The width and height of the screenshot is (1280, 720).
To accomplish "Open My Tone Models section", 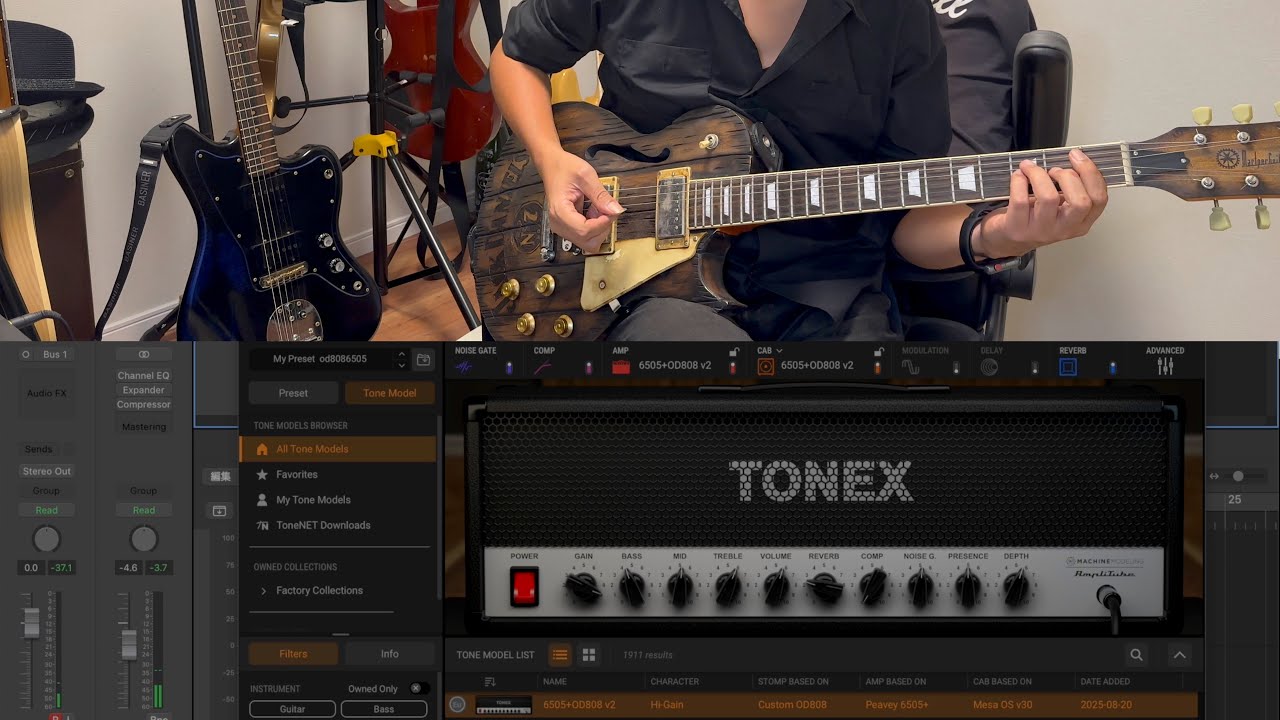I will [338, 500].
